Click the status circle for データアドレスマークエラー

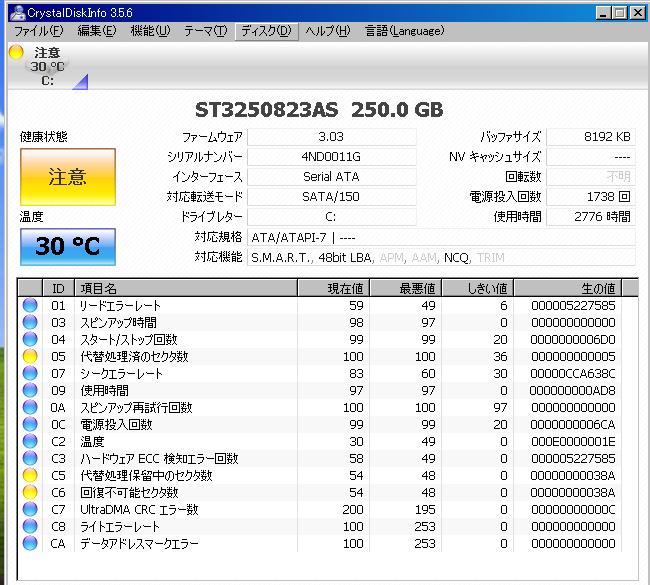coord(30,543)
